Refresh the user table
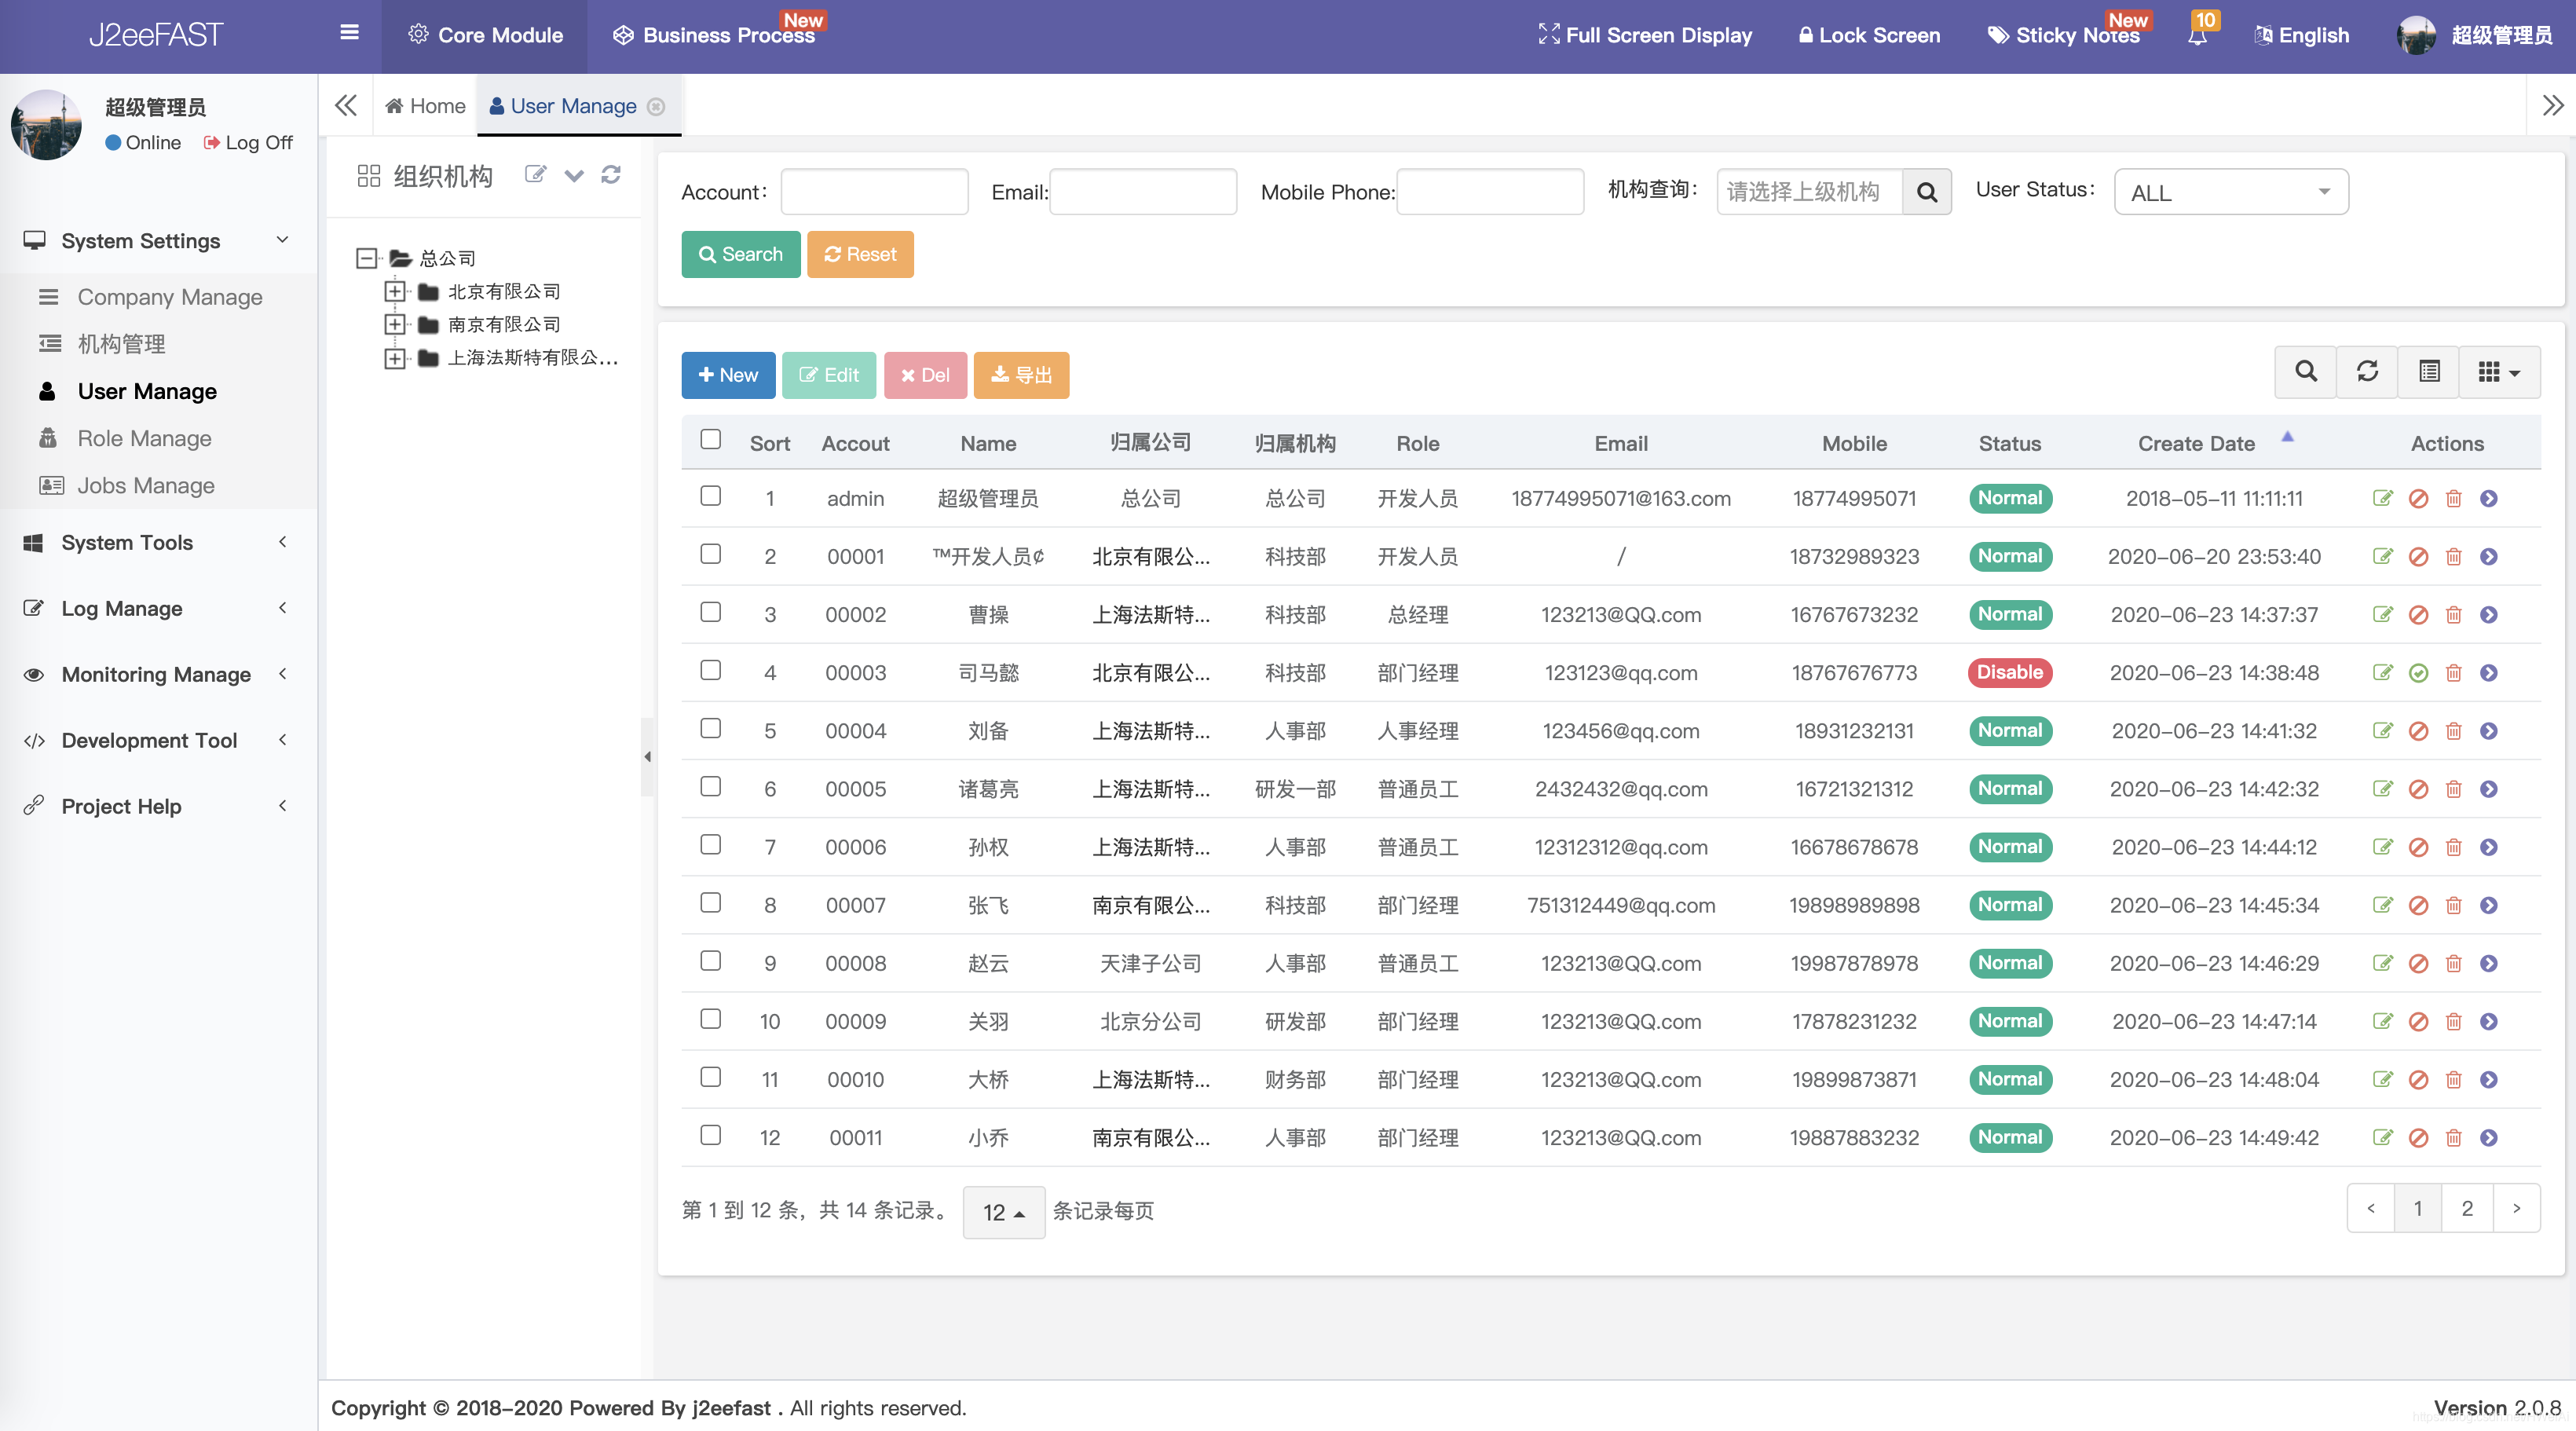The width and height of the screenshot is (2576, 1431). pyautogui.click(x=2367, y=372)
